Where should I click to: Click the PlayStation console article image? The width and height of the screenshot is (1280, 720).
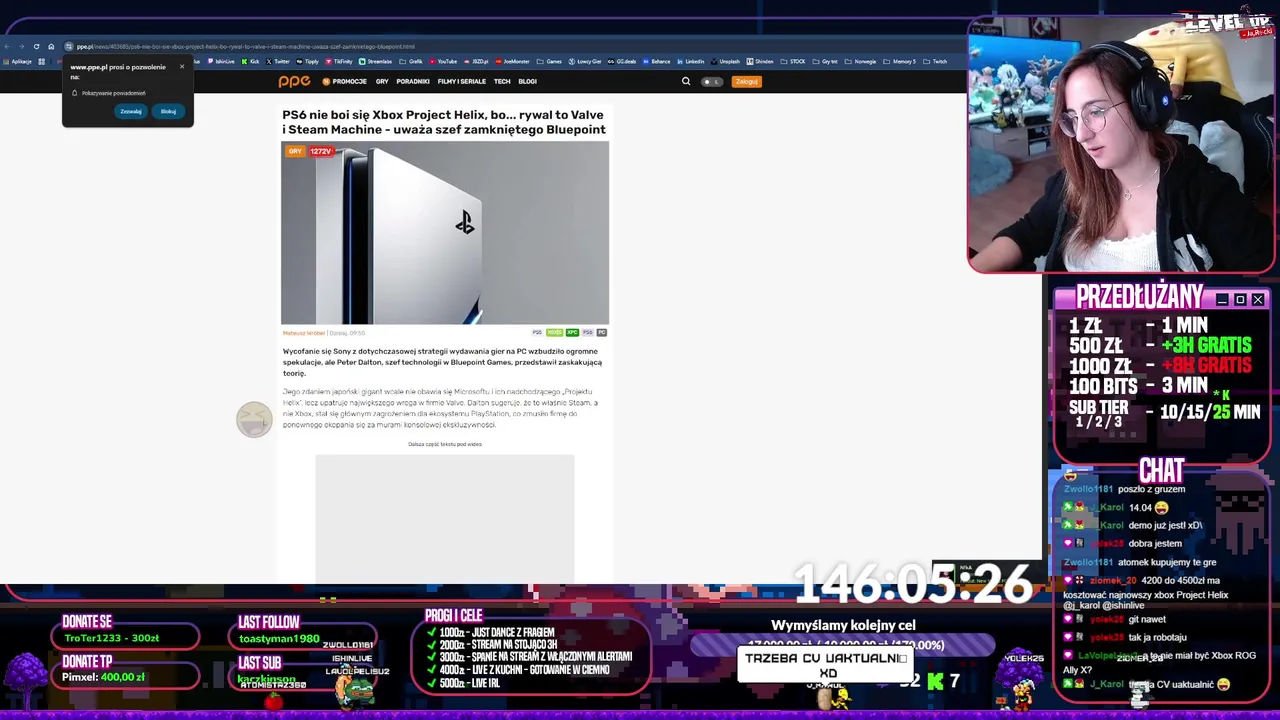click(445, 233)
